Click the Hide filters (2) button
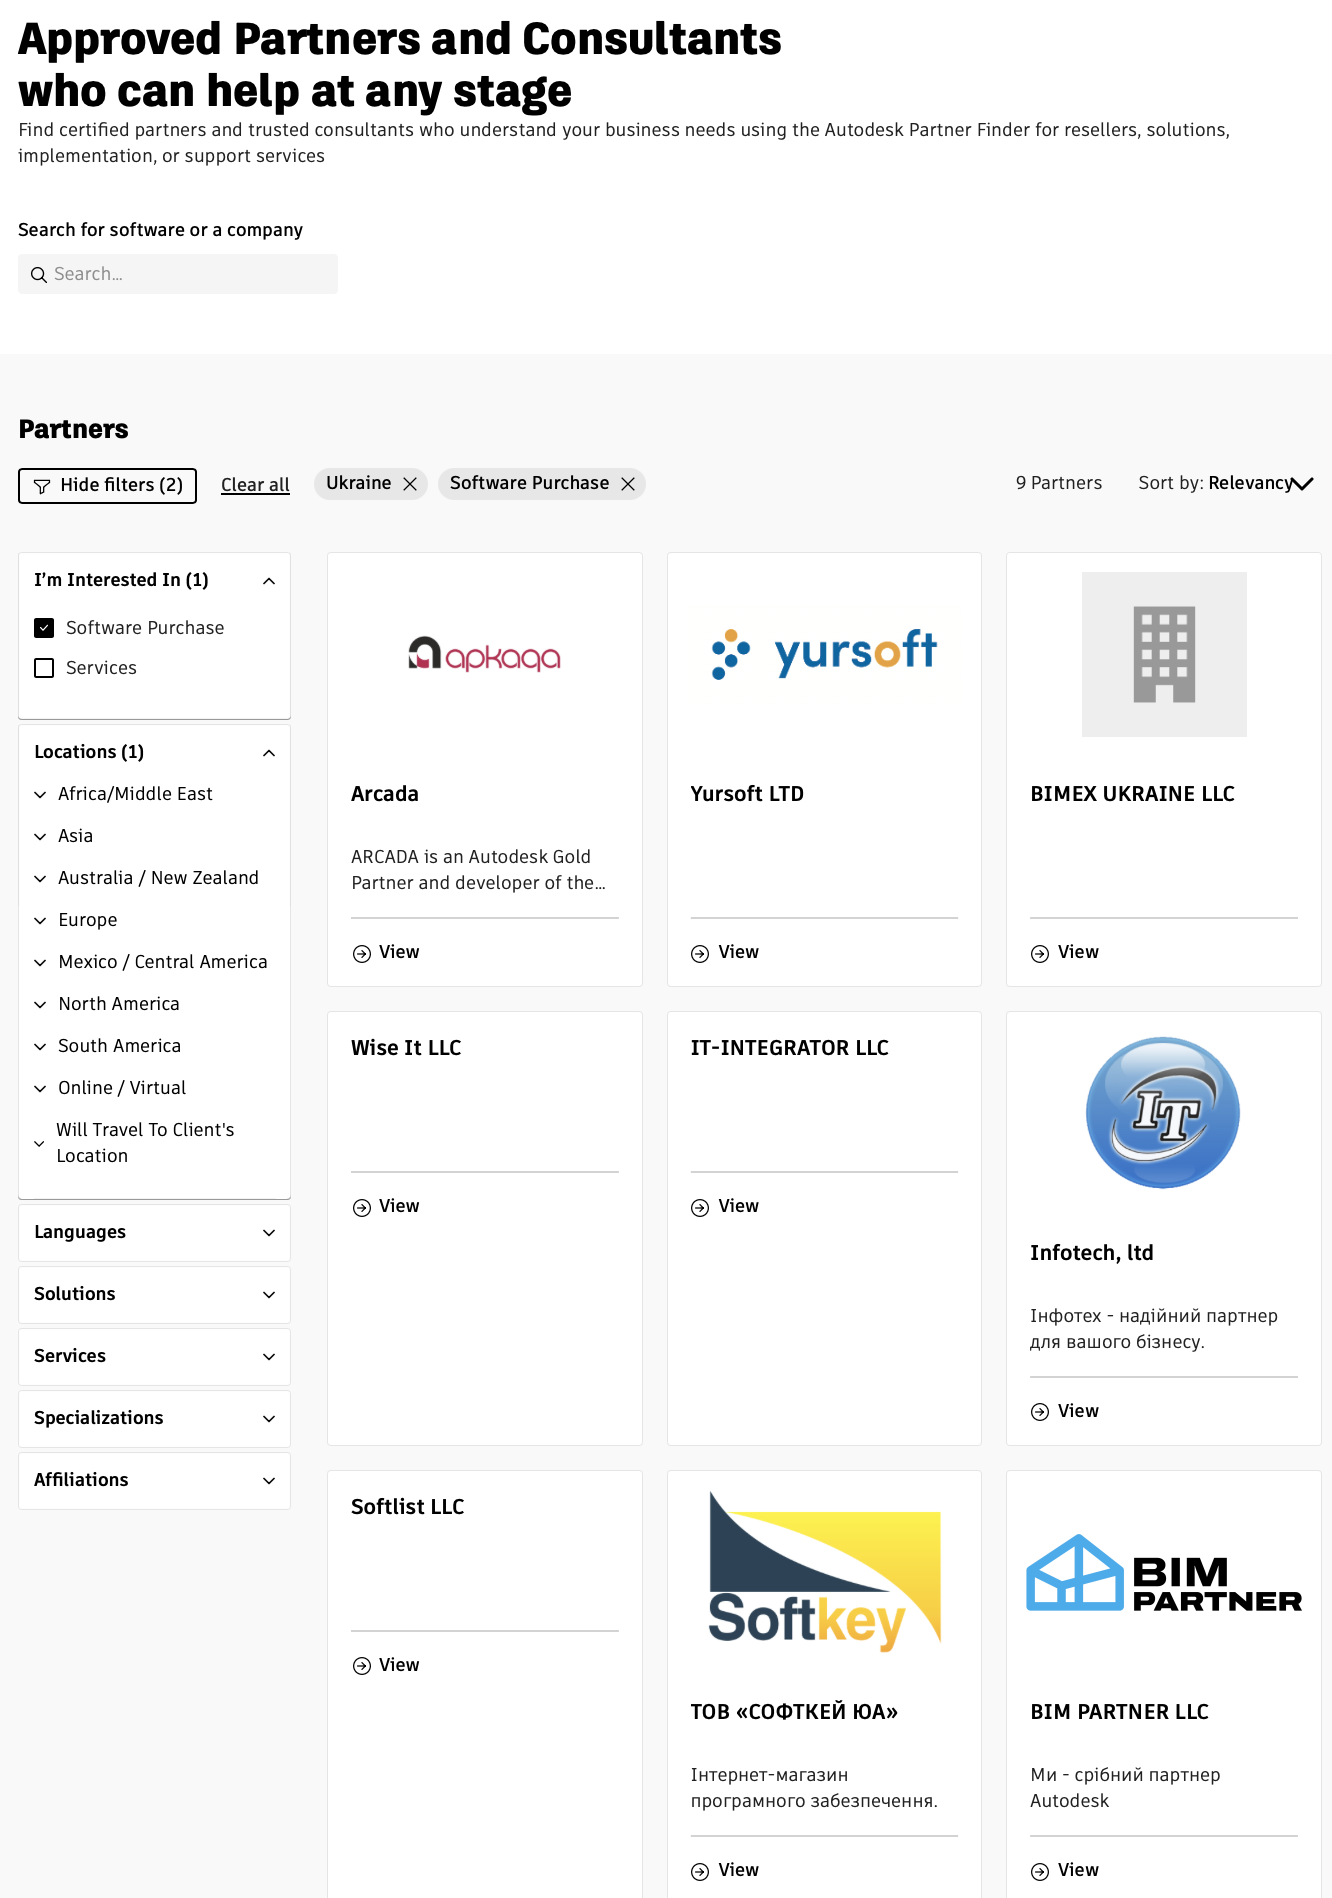This screenshot has height=1898, width=1332. pos(108,486)
